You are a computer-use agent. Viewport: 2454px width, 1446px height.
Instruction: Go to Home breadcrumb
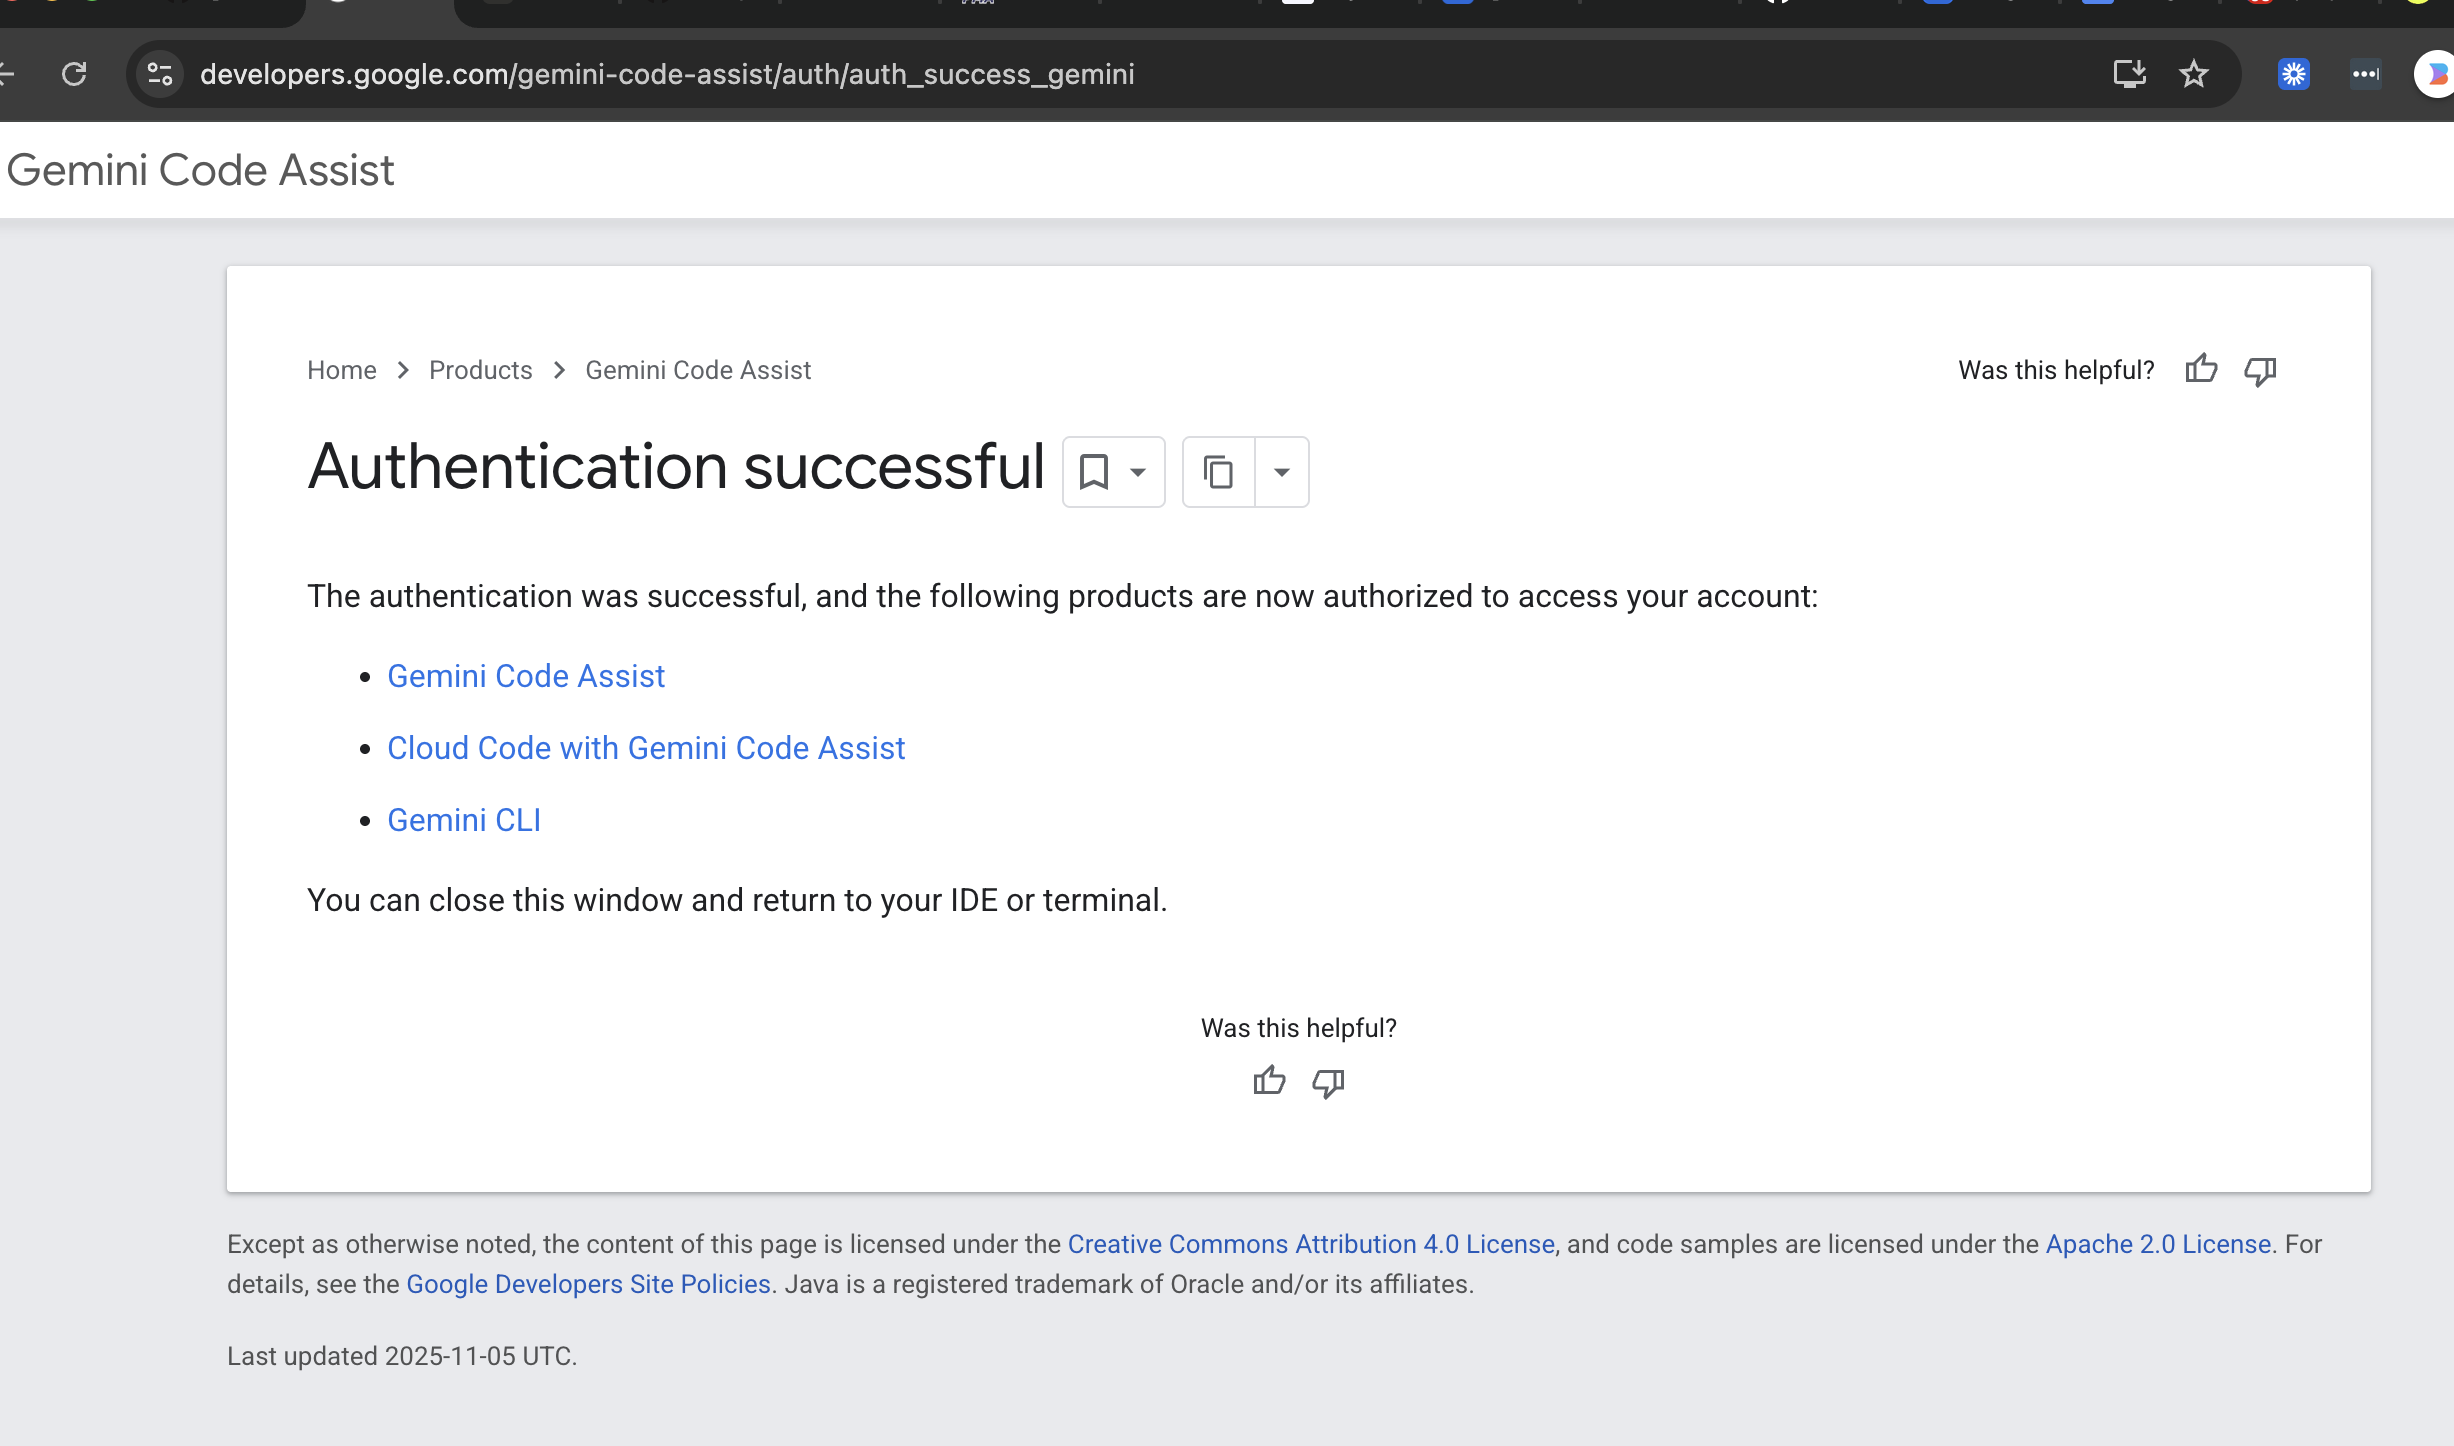[341, 370]
